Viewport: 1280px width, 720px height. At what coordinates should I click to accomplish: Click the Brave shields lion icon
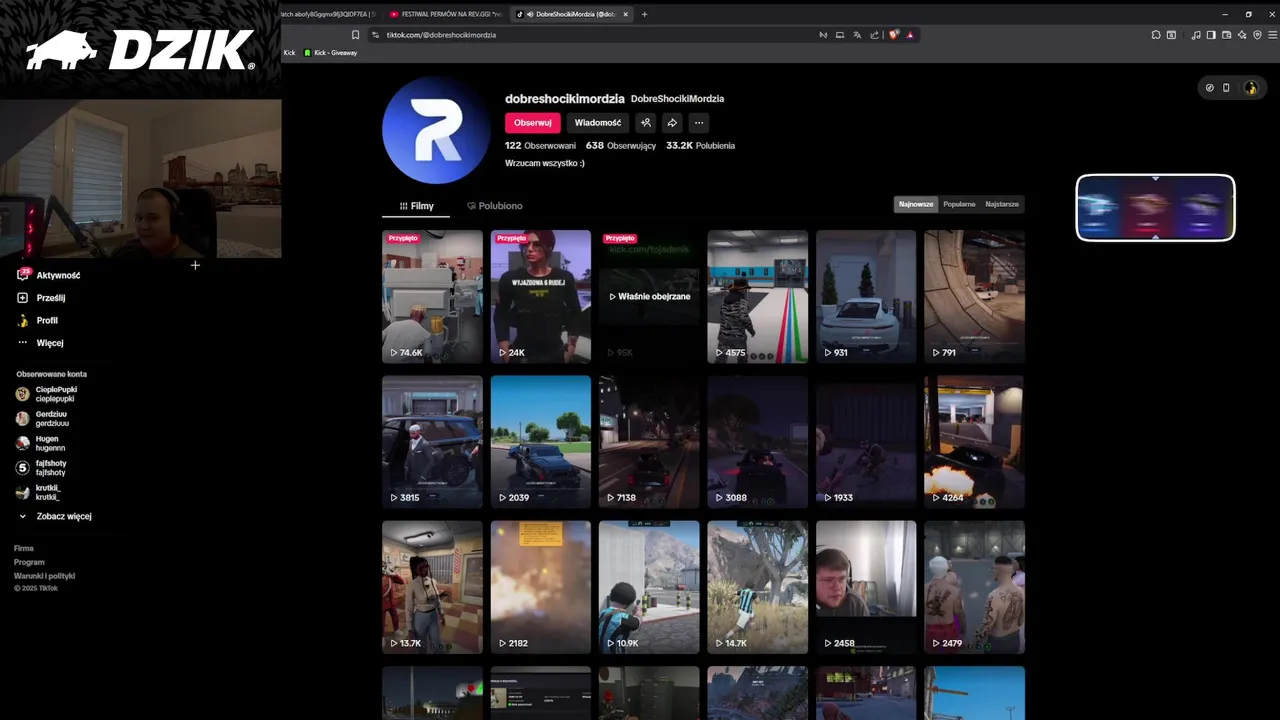[893, 35]
